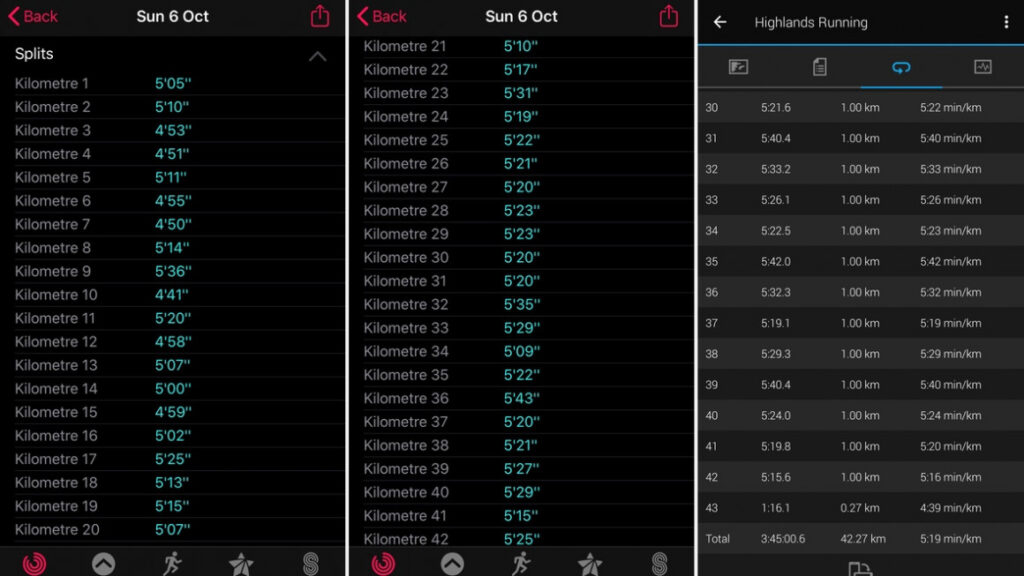Open the Sharing S icon below Kilometre 20
1024x576 pixels.
[x=311, y=563]
